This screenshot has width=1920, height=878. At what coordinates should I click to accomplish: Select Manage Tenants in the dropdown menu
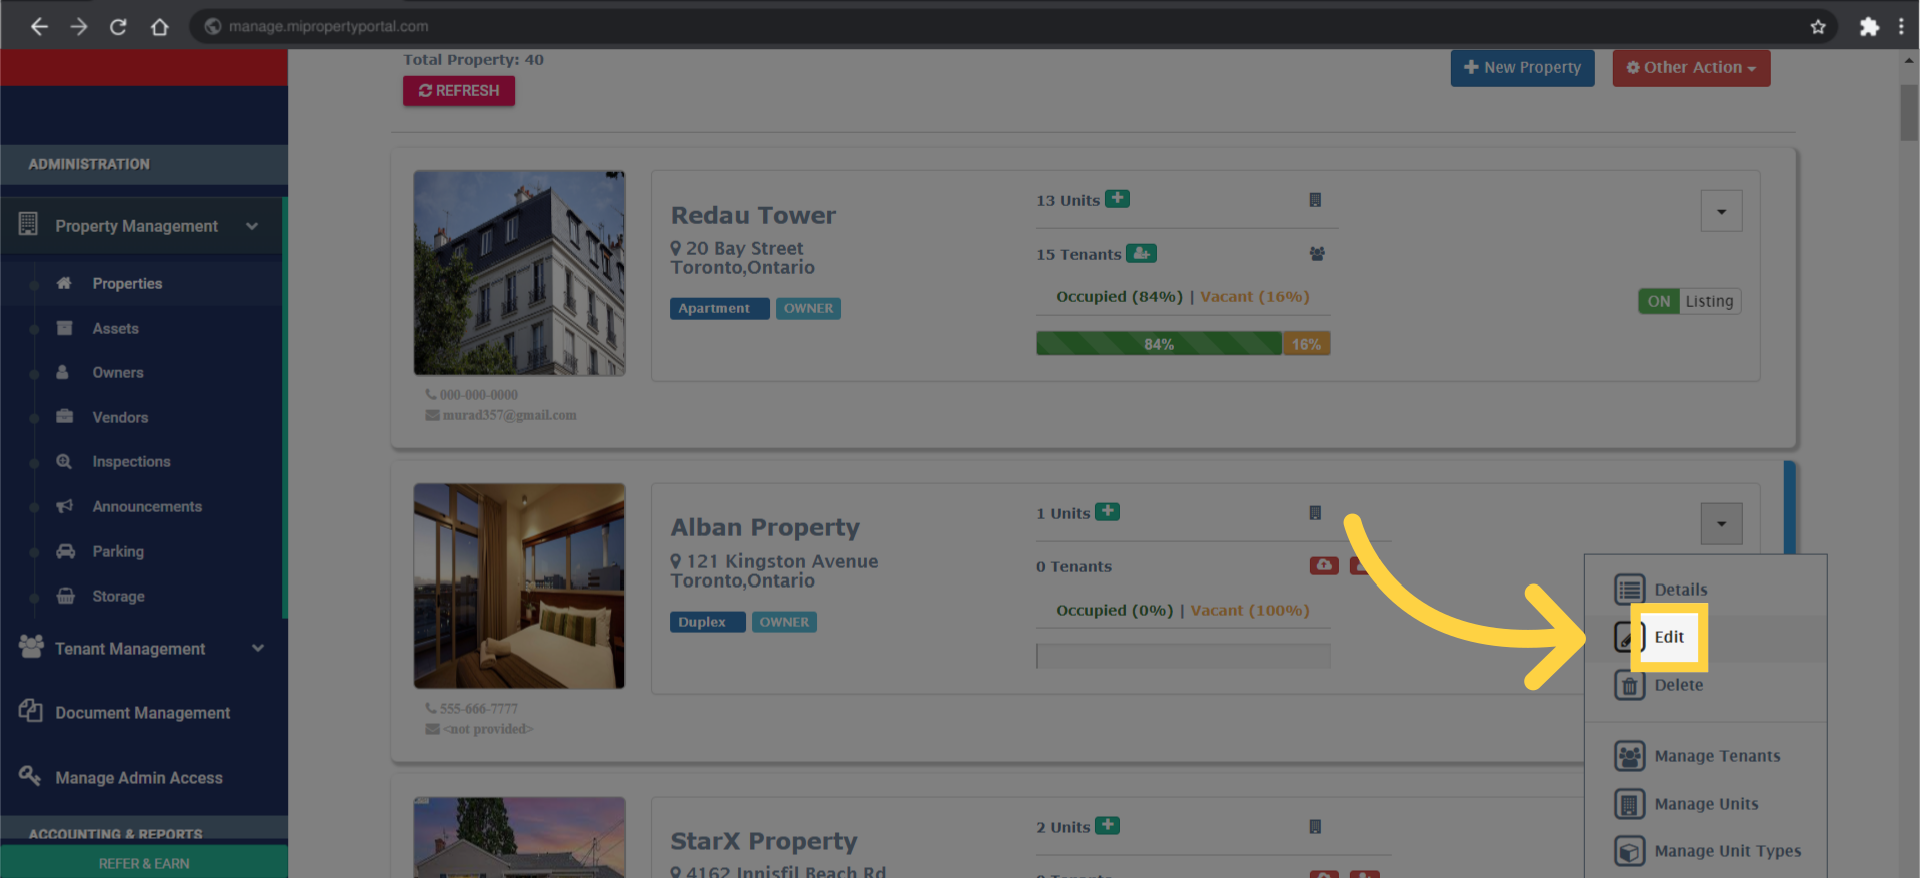click(x=1705, y=756)
